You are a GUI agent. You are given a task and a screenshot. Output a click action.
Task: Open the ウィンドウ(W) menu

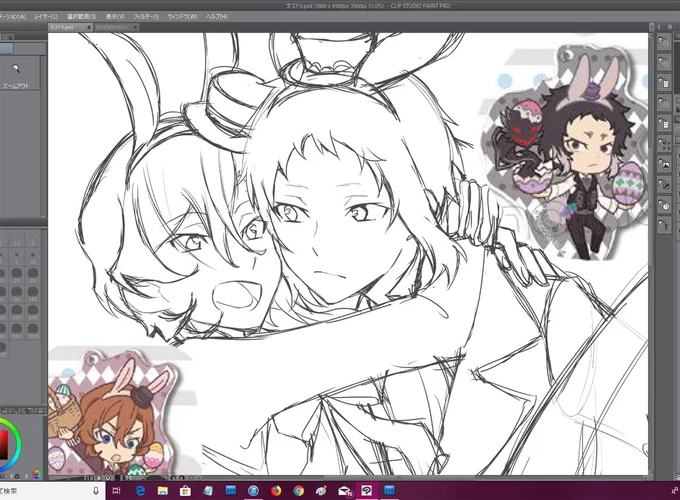click(182, 16)
